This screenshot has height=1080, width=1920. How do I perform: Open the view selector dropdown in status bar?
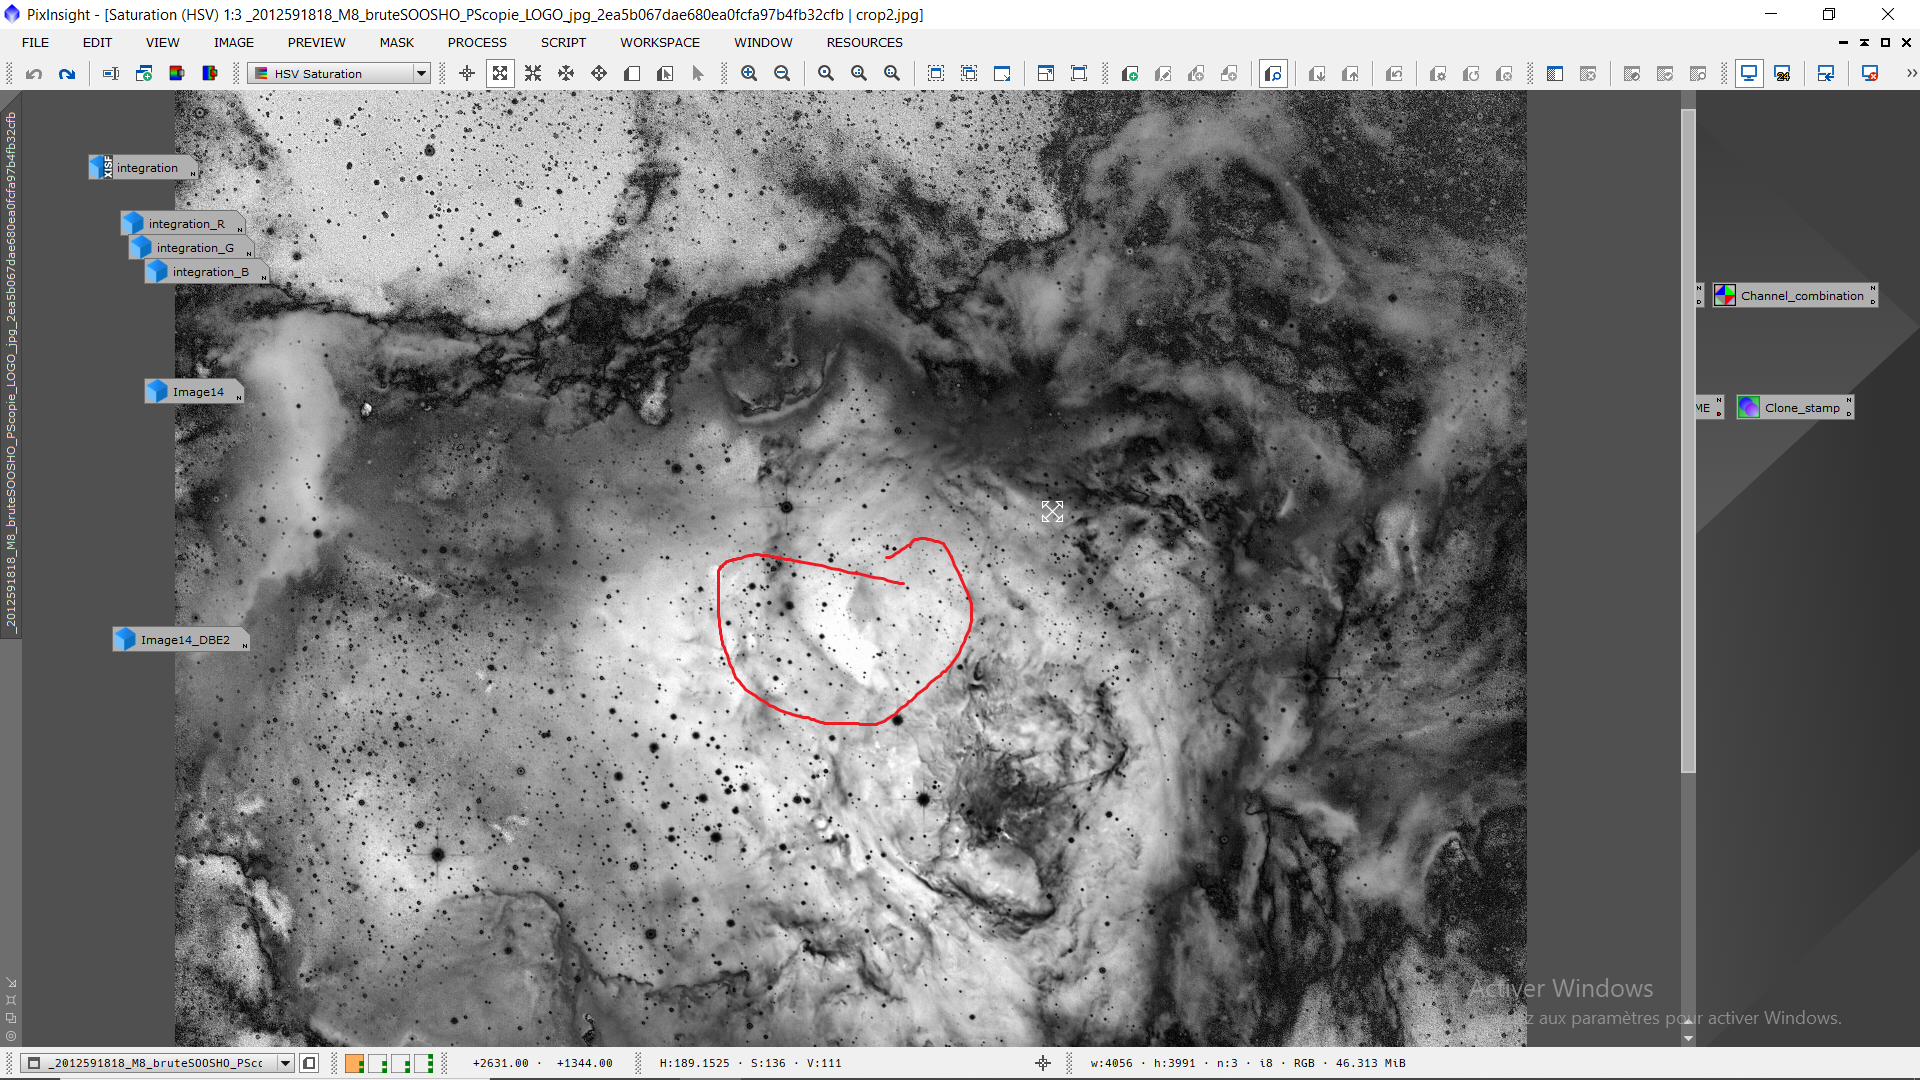point(285,1063)
